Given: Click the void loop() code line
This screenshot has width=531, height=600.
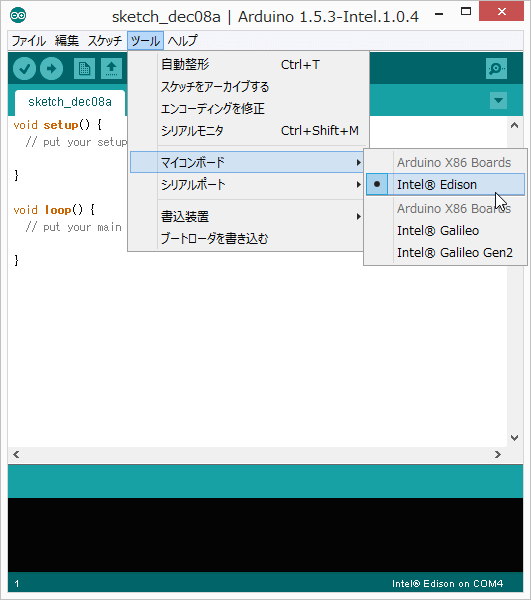Looking at the screenshot, I should (54, 210).
